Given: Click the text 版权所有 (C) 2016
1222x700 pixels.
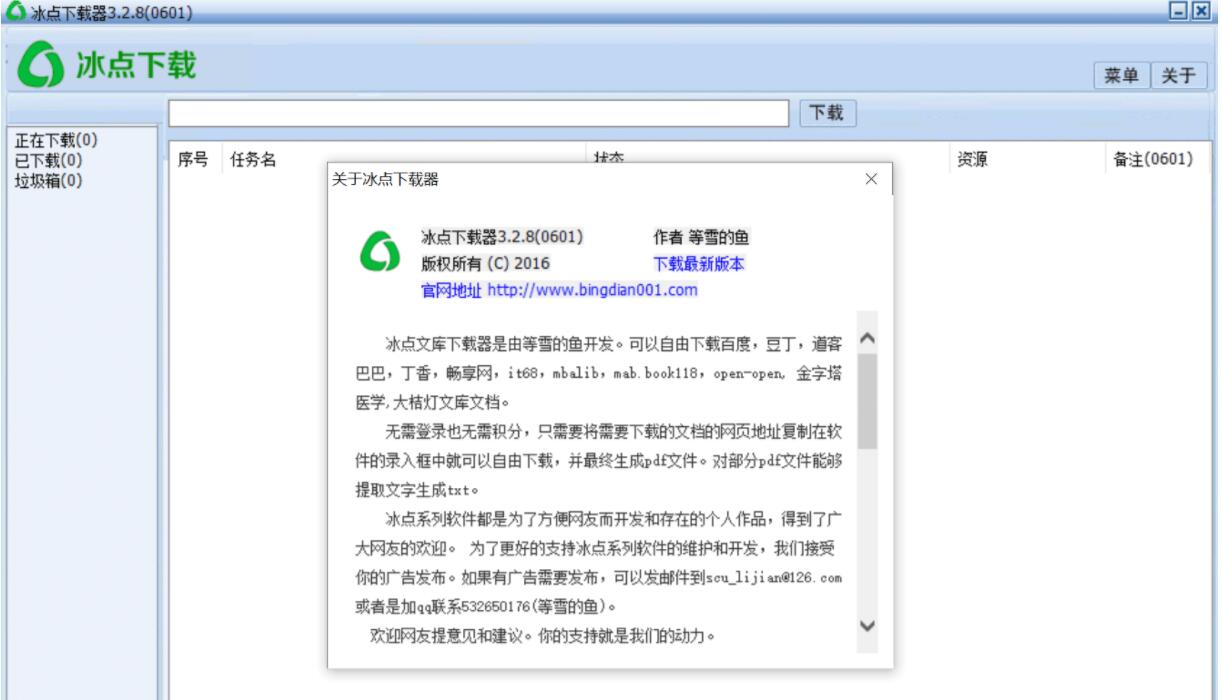Looking at the screenshot, I should click(485, 264).
